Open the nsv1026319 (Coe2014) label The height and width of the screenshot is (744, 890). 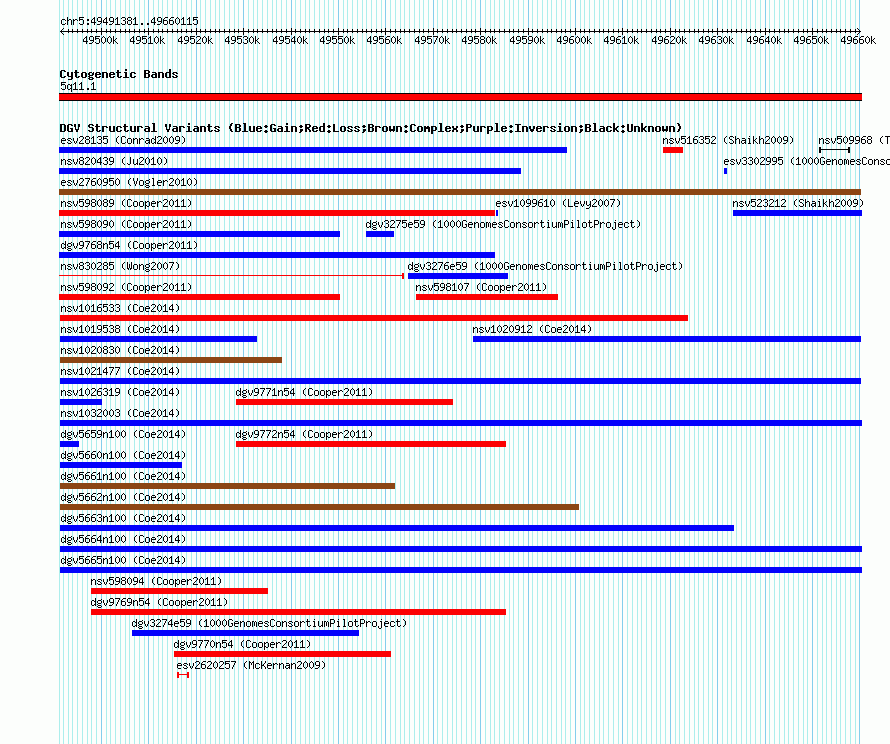coord(120,392)
